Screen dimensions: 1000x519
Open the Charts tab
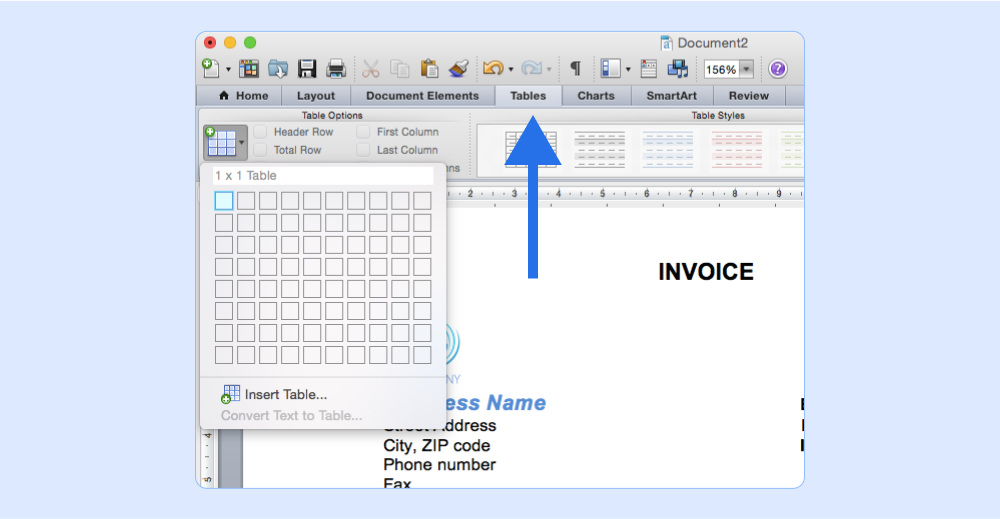596,96
